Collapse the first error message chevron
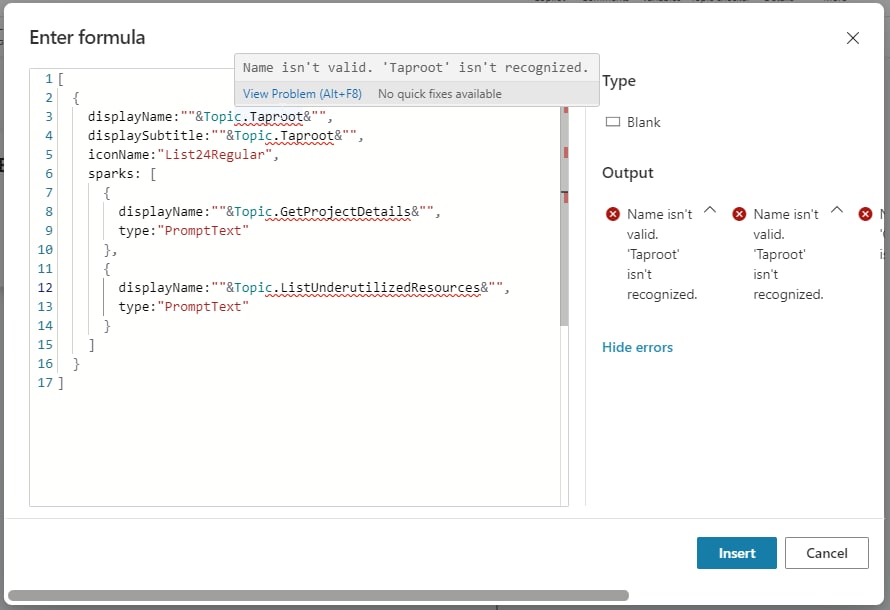This screenshot has width=890, height=610. click(x=710, y=210)
